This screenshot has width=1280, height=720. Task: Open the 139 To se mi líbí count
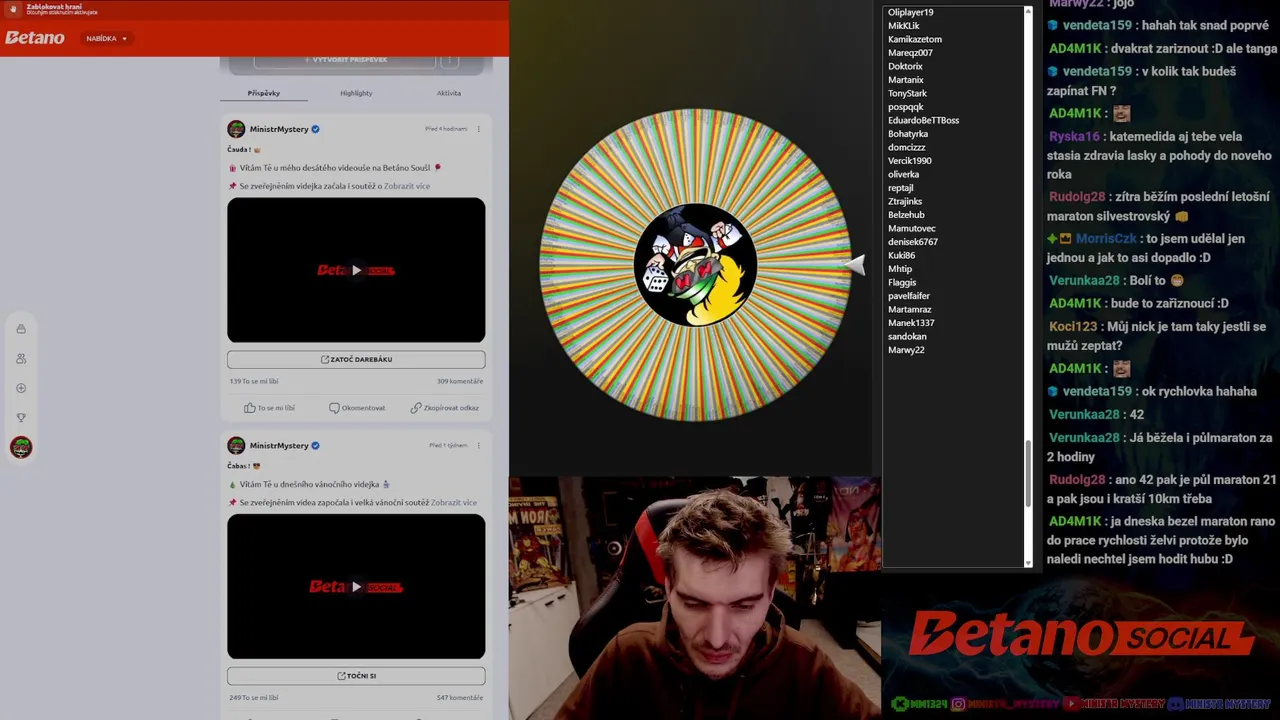click(254, 381)
